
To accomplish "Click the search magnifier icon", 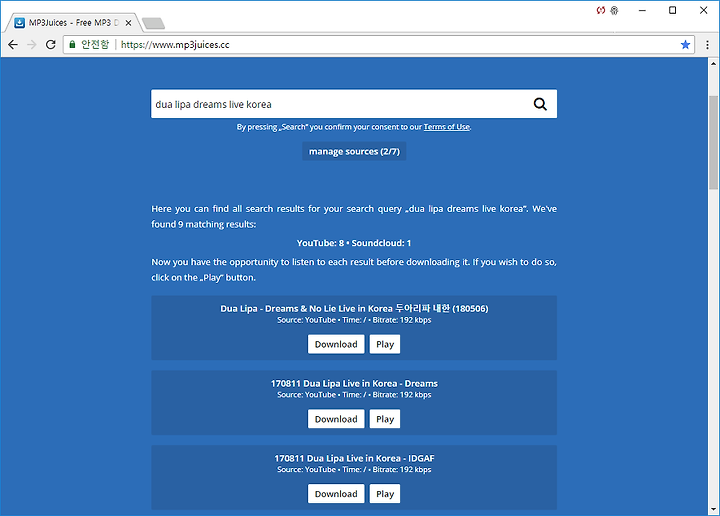I will tap(540, 104).
